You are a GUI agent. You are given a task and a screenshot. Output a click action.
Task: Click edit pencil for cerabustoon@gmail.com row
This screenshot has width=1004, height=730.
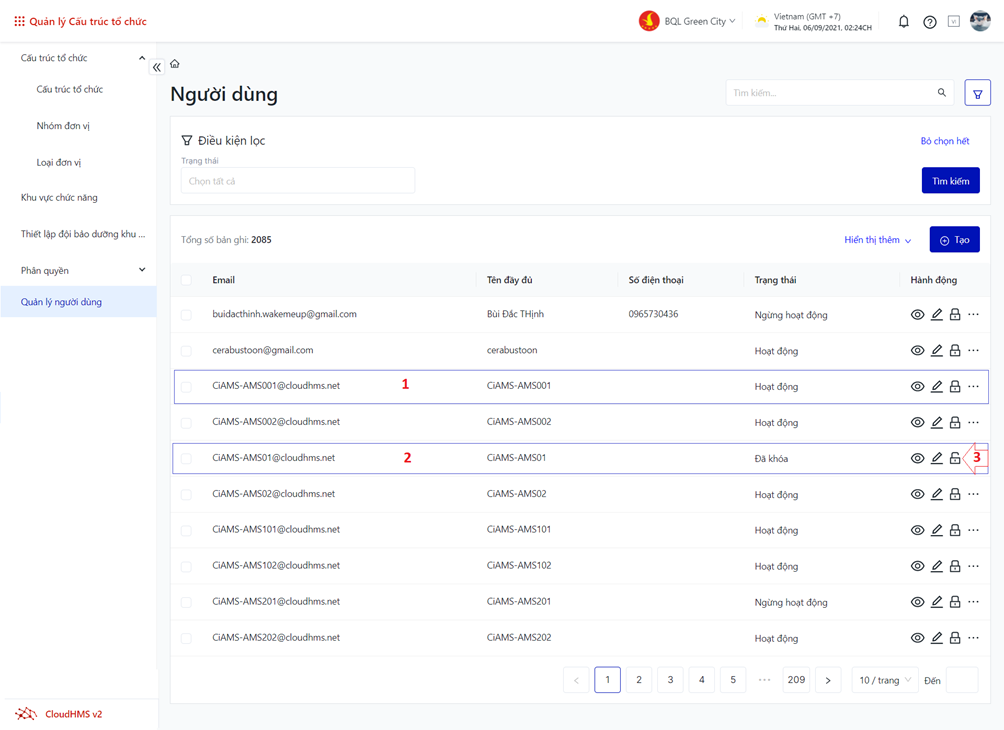point(936,351)
